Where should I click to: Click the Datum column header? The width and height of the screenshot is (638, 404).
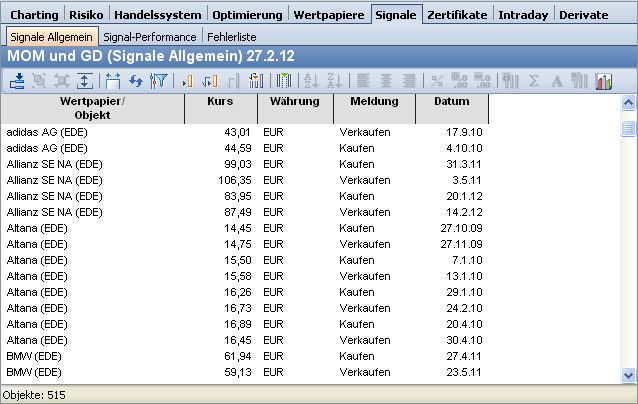tap(451, 102)
